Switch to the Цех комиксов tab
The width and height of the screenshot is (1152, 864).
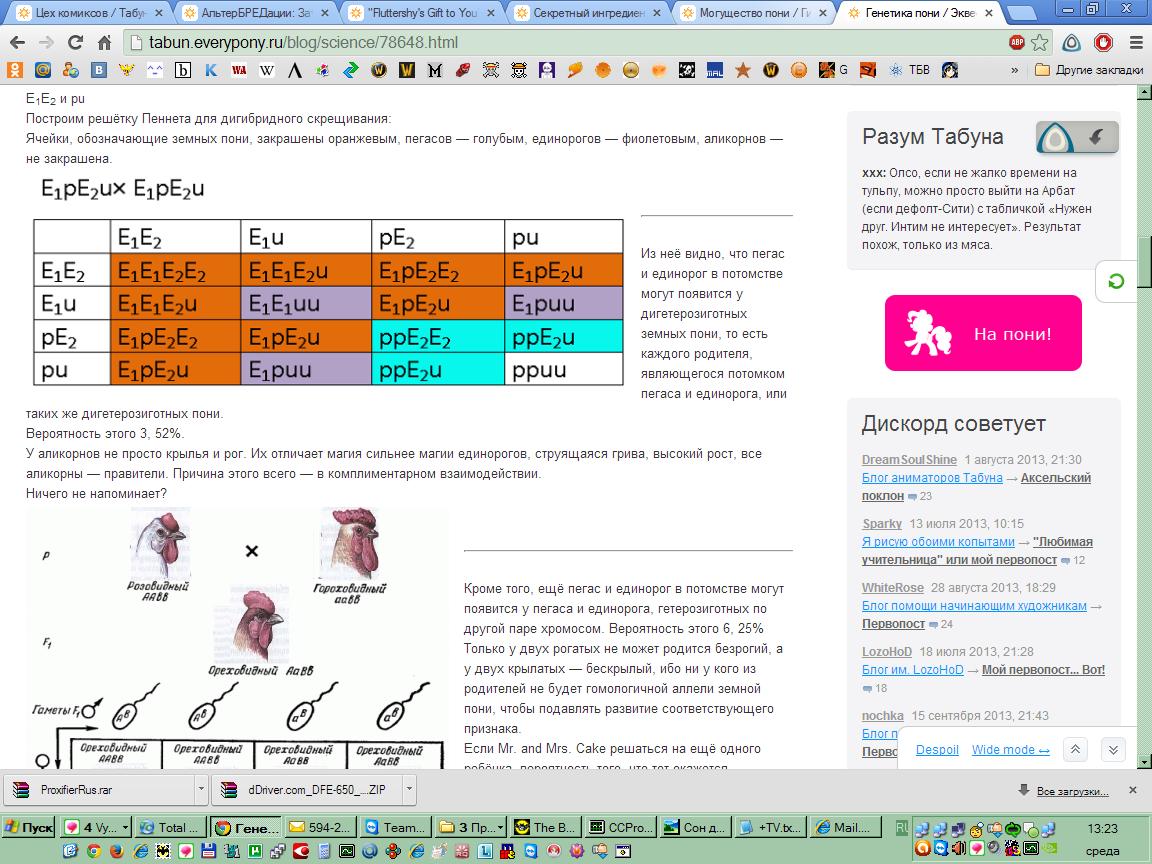(x=87, y=12)
